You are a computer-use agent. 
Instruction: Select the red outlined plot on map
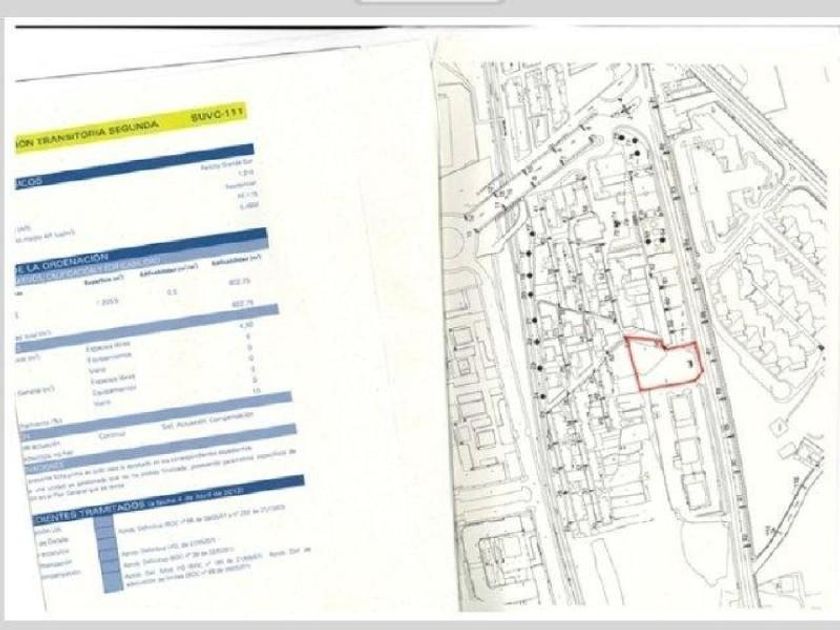click(664, 362)
